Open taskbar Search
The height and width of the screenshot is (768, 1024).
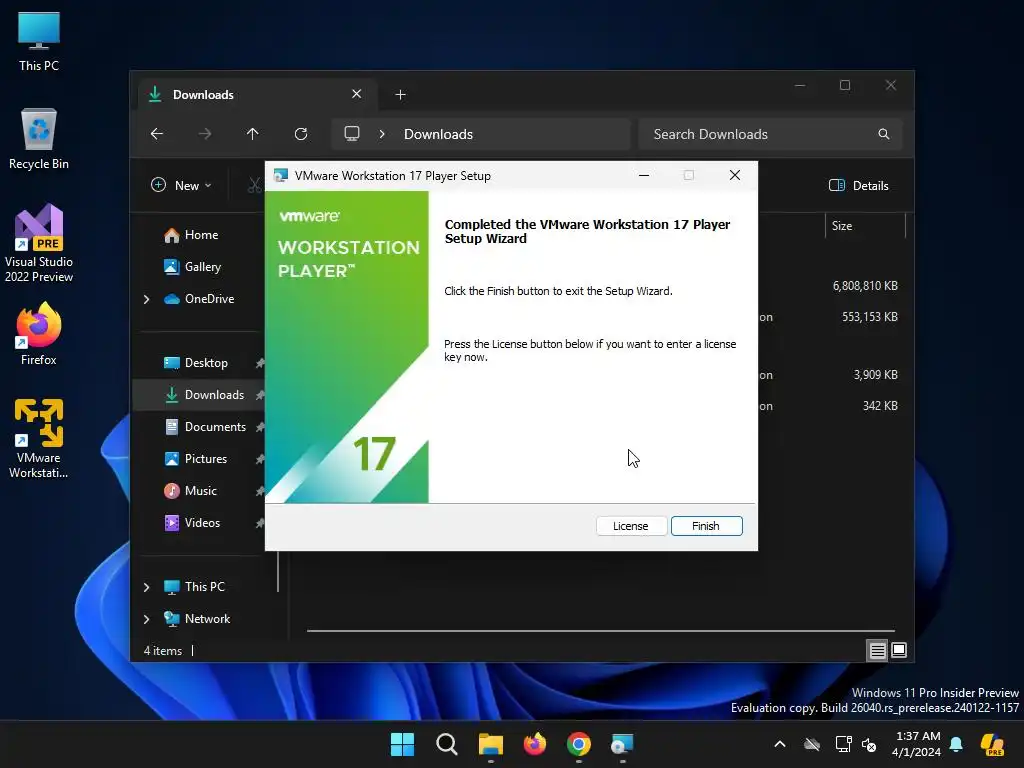pos(447,744)
